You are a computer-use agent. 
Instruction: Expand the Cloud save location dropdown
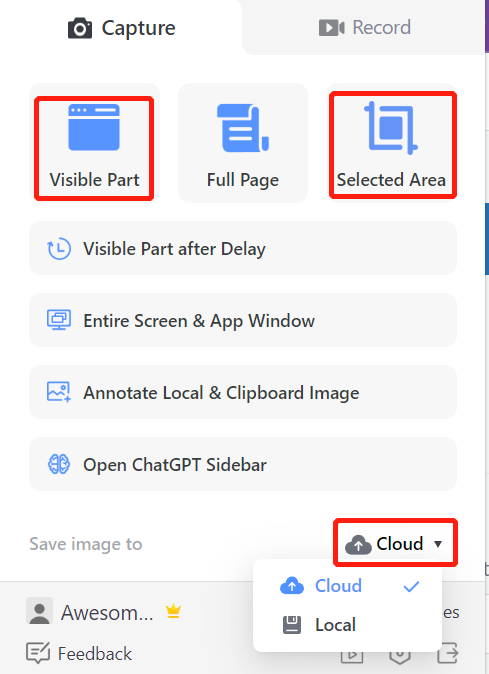395,543
